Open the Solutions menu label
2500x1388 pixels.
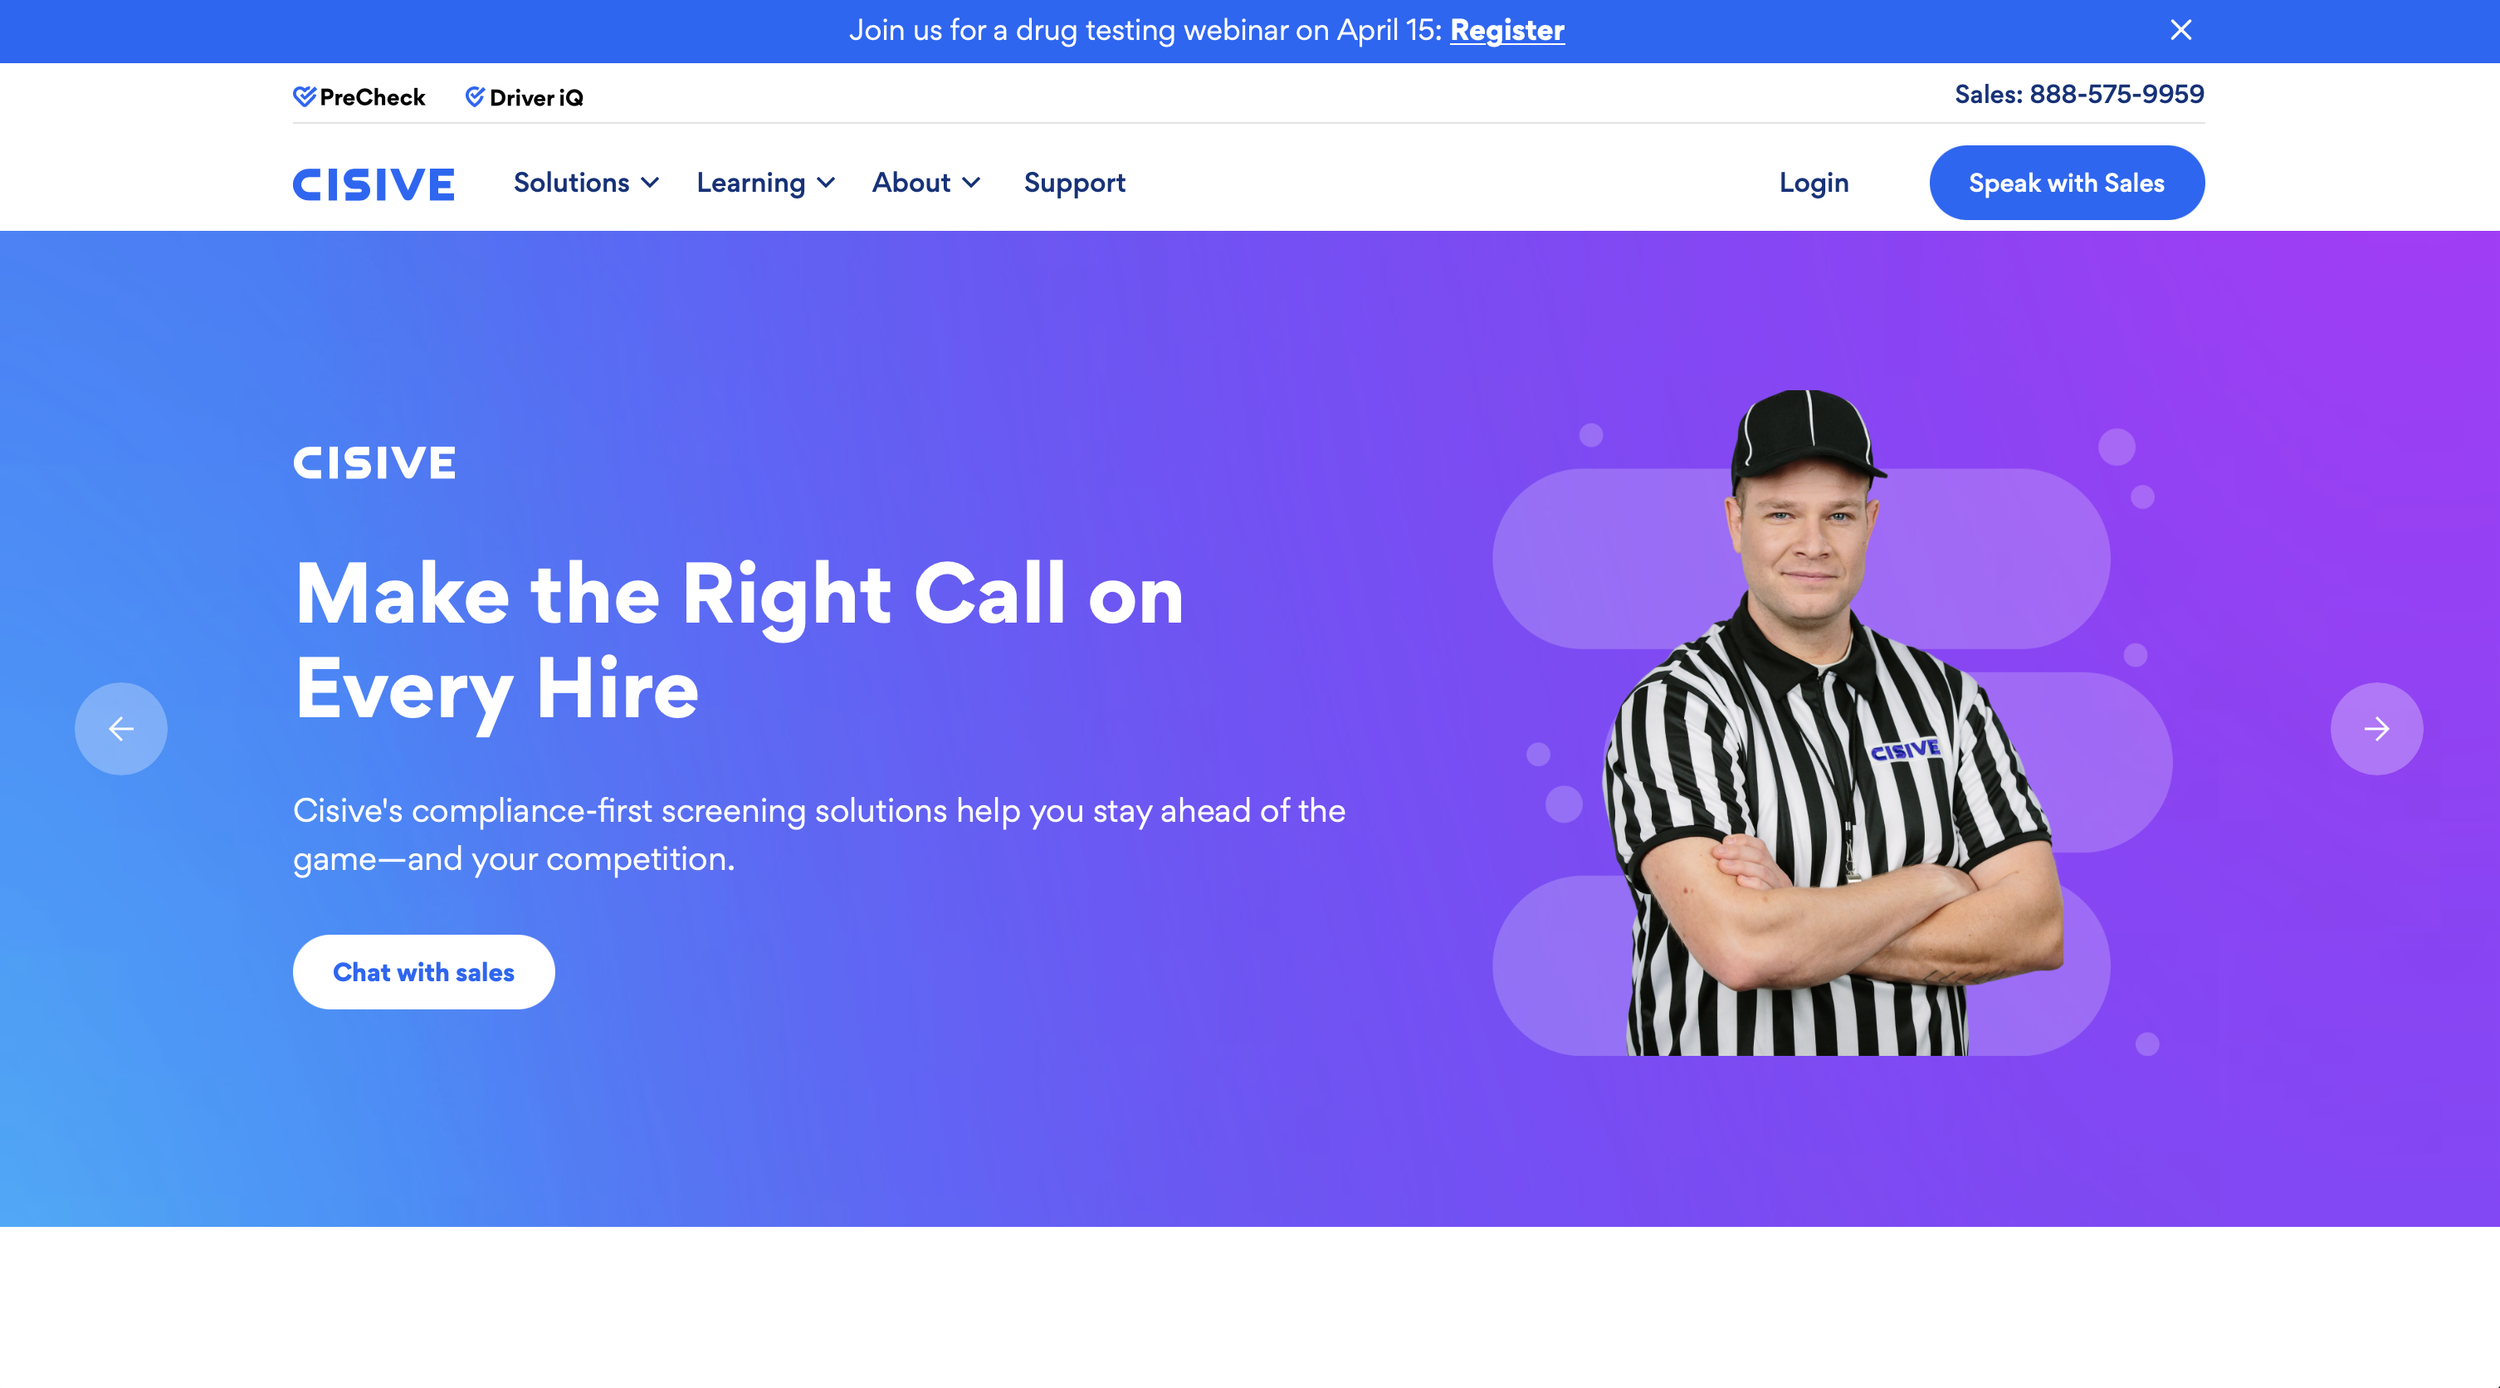point(572,183)
